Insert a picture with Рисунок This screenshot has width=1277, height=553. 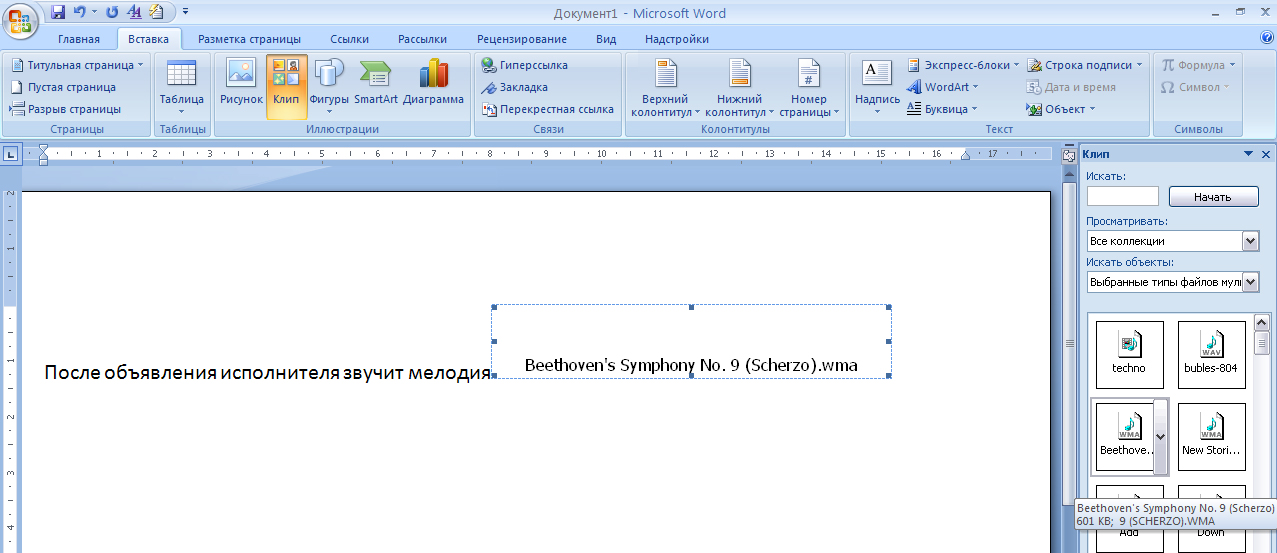[x=241, y=84]
